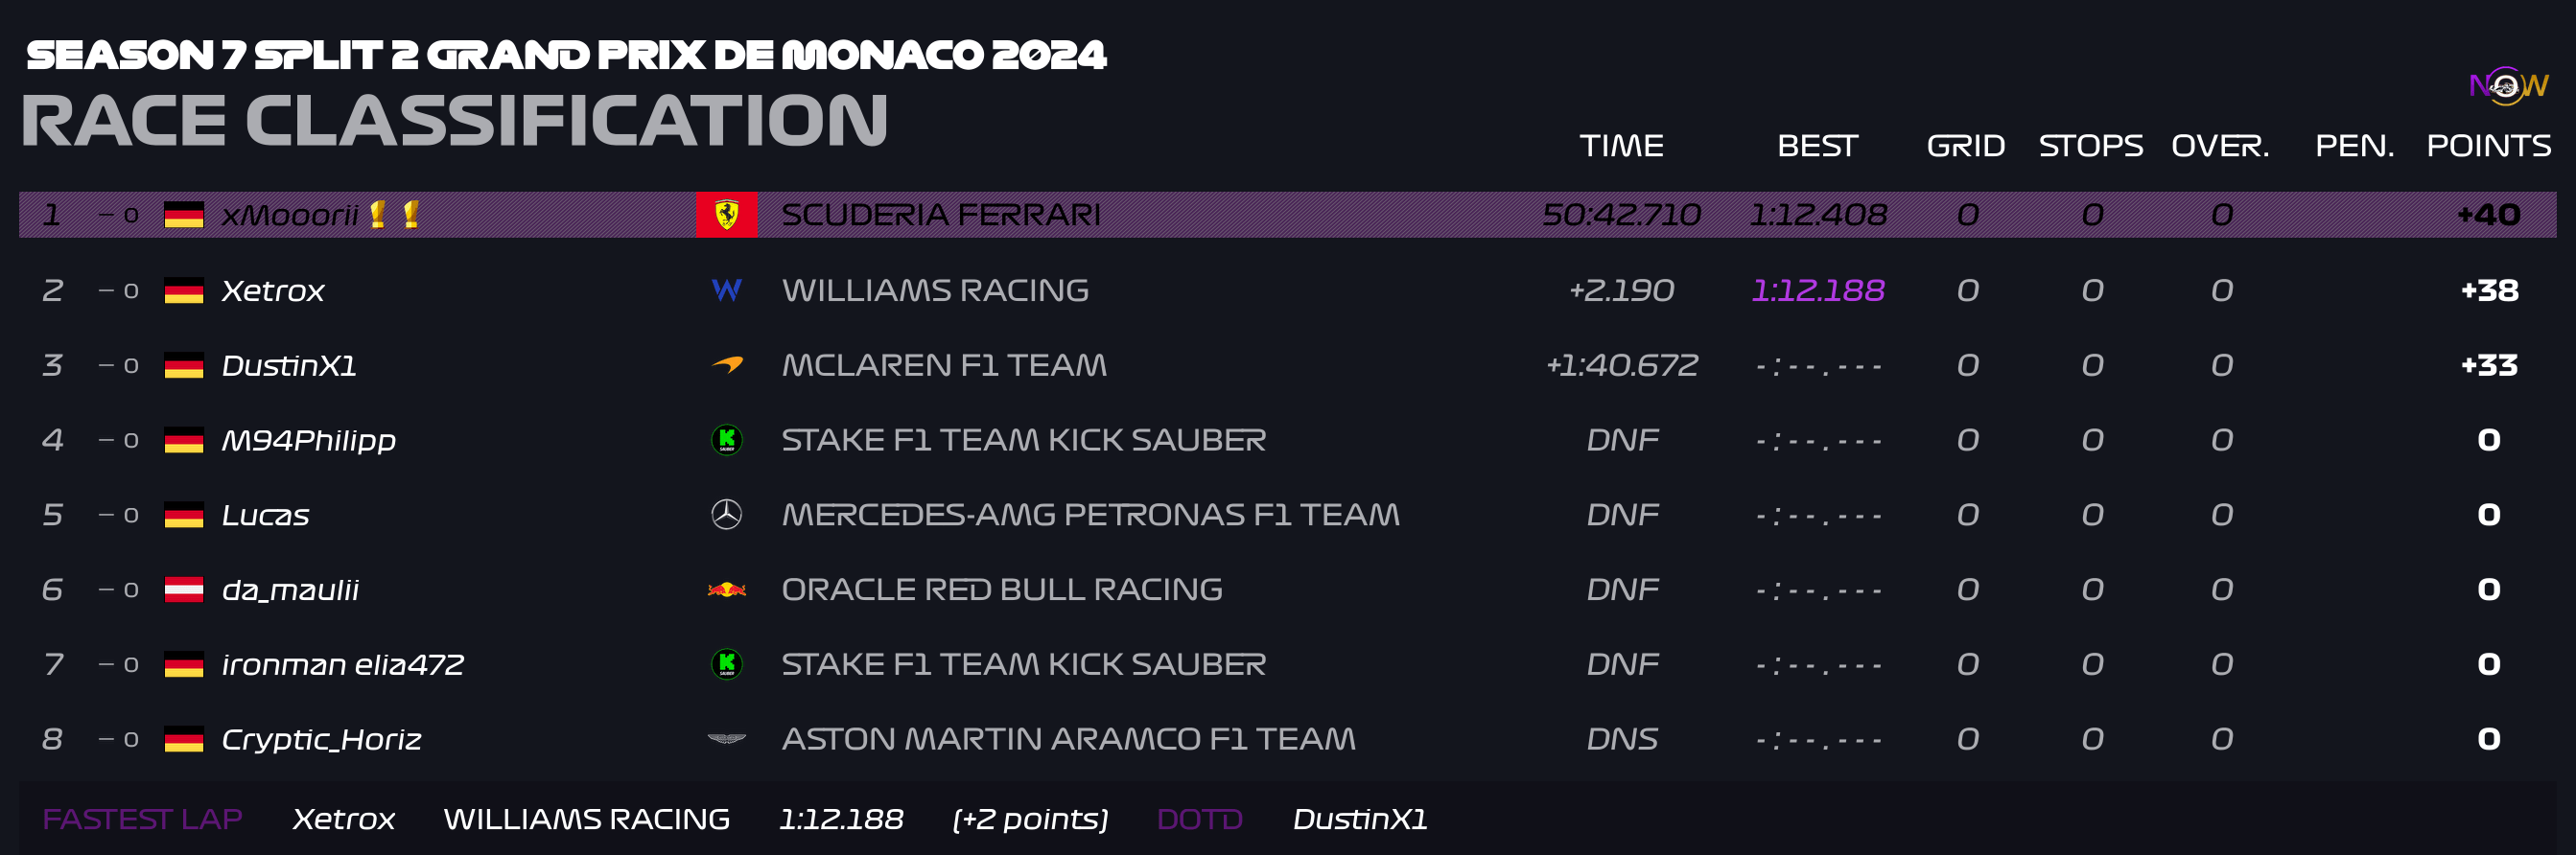Screen dimensions: 2576x855
Task: Click the purple fastest lap time 1:12.188
Action: tap(1817, 290)
